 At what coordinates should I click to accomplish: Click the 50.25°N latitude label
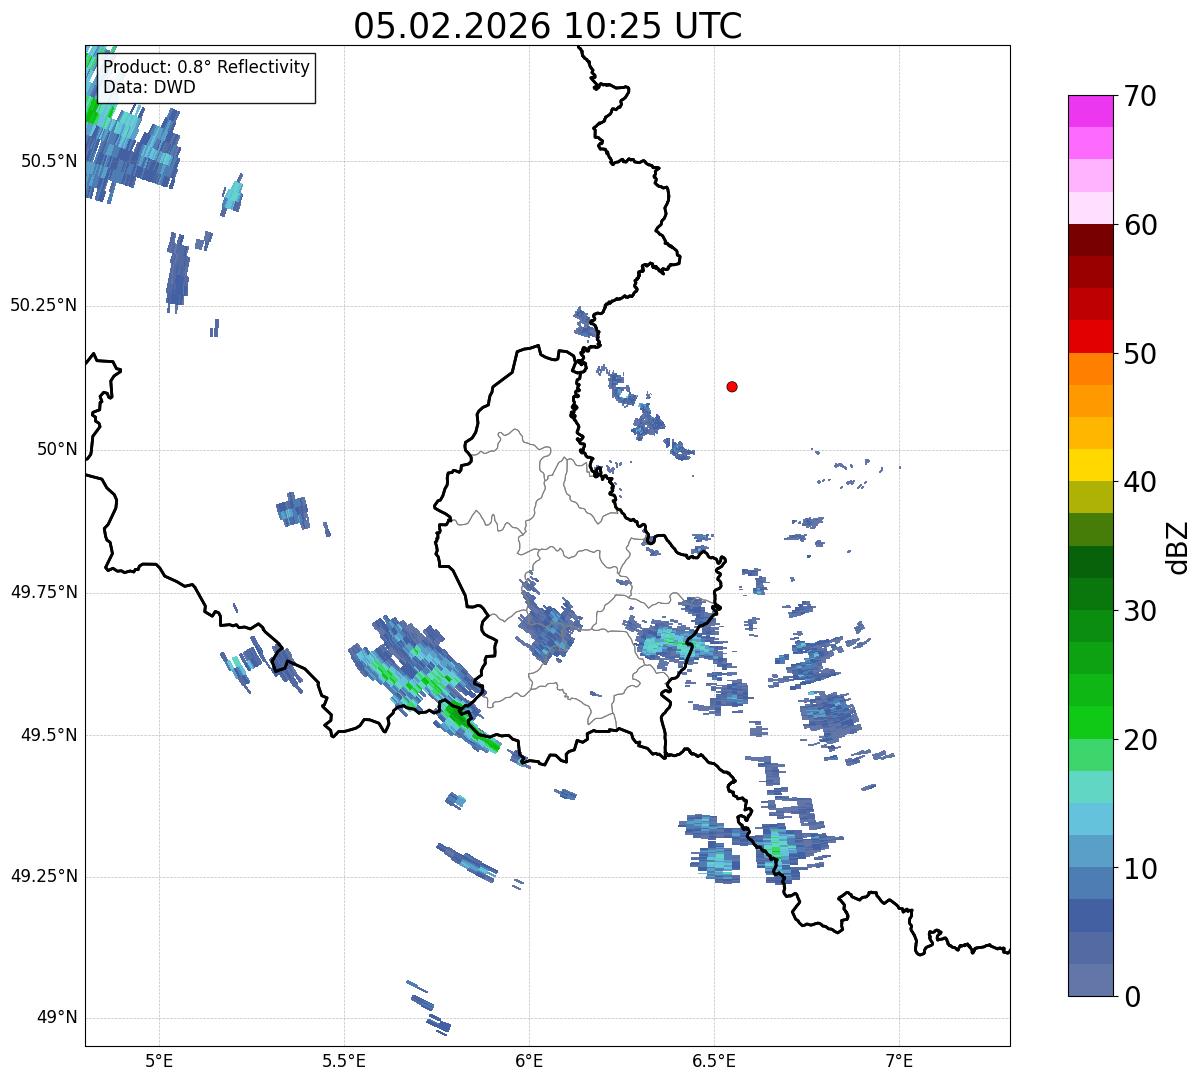pos(43,305)
